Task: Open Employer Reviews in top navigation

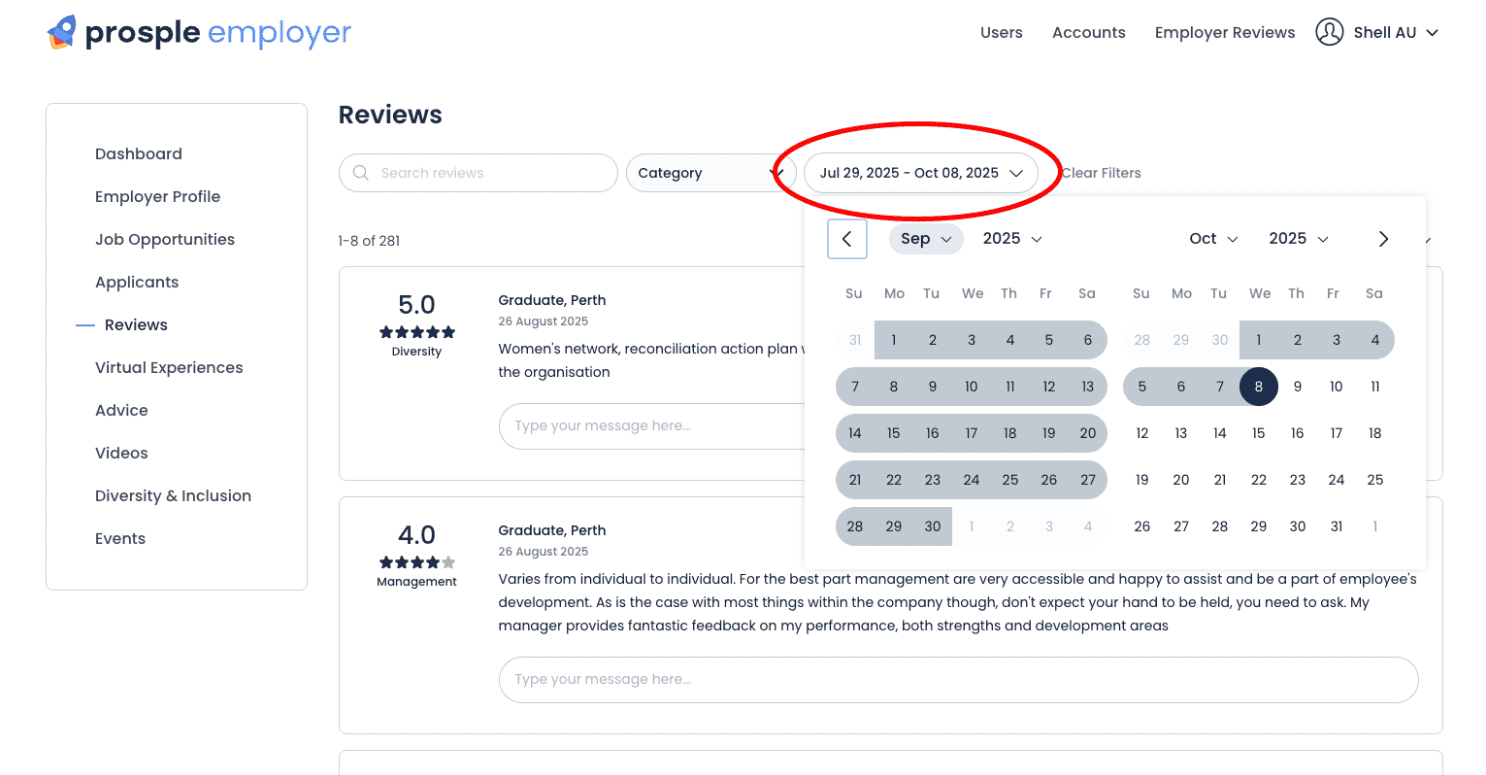Action: (x=1225, y=33)
